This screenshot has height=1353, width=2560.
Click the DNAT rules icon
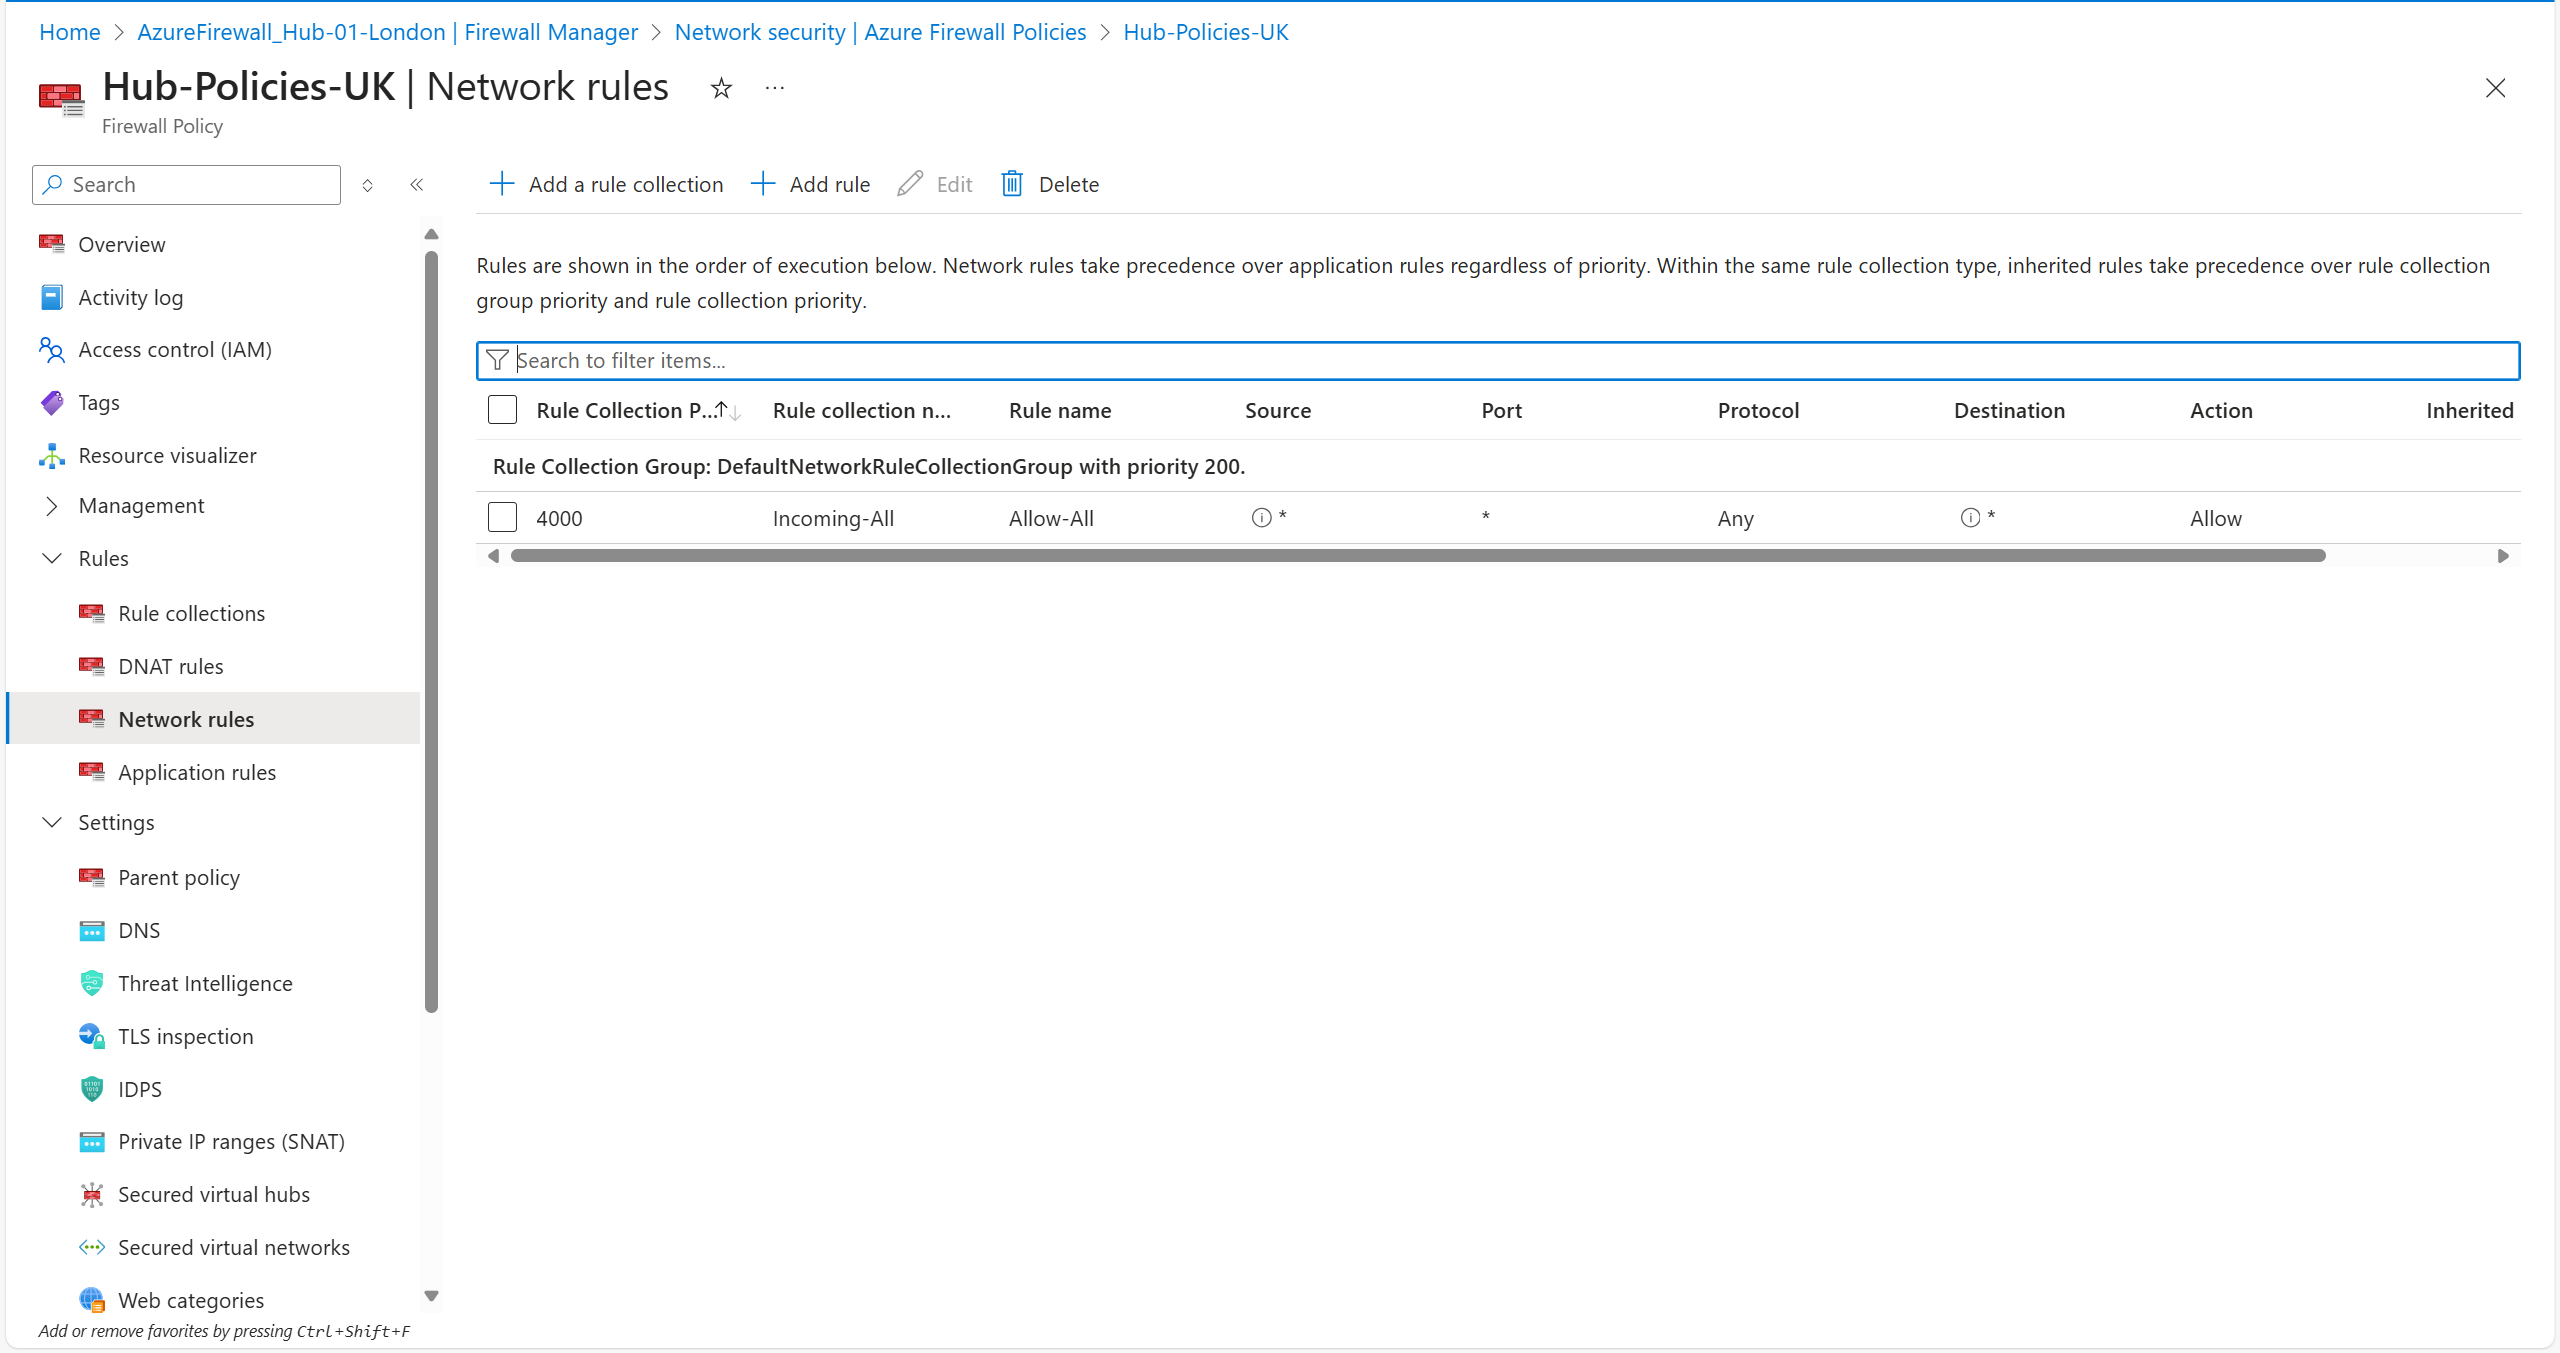point(92,666)
